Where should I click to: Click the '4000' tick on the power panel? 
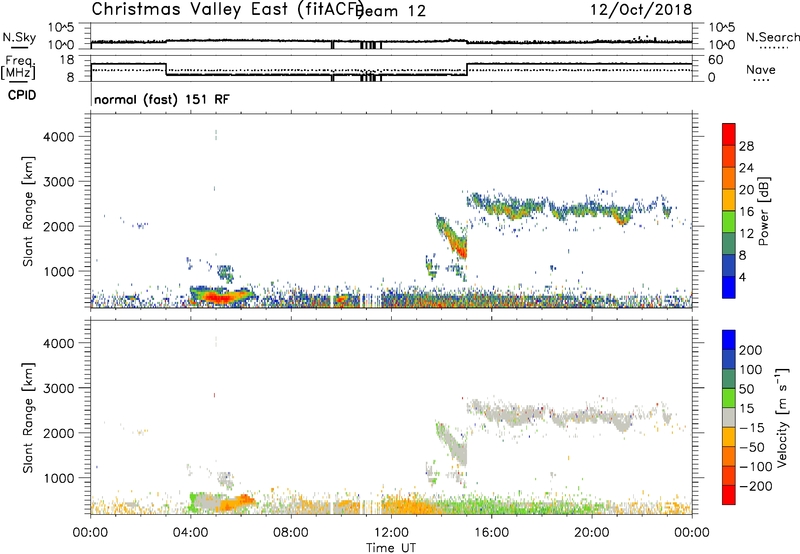[x=59, y=137]
